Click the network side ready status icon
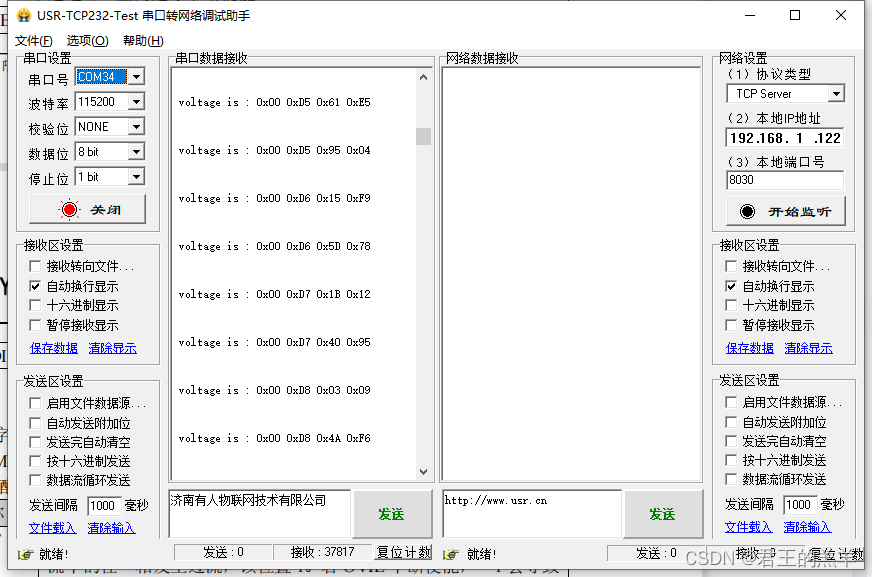The width and height of the screenshot is (872, 577). 451,554
